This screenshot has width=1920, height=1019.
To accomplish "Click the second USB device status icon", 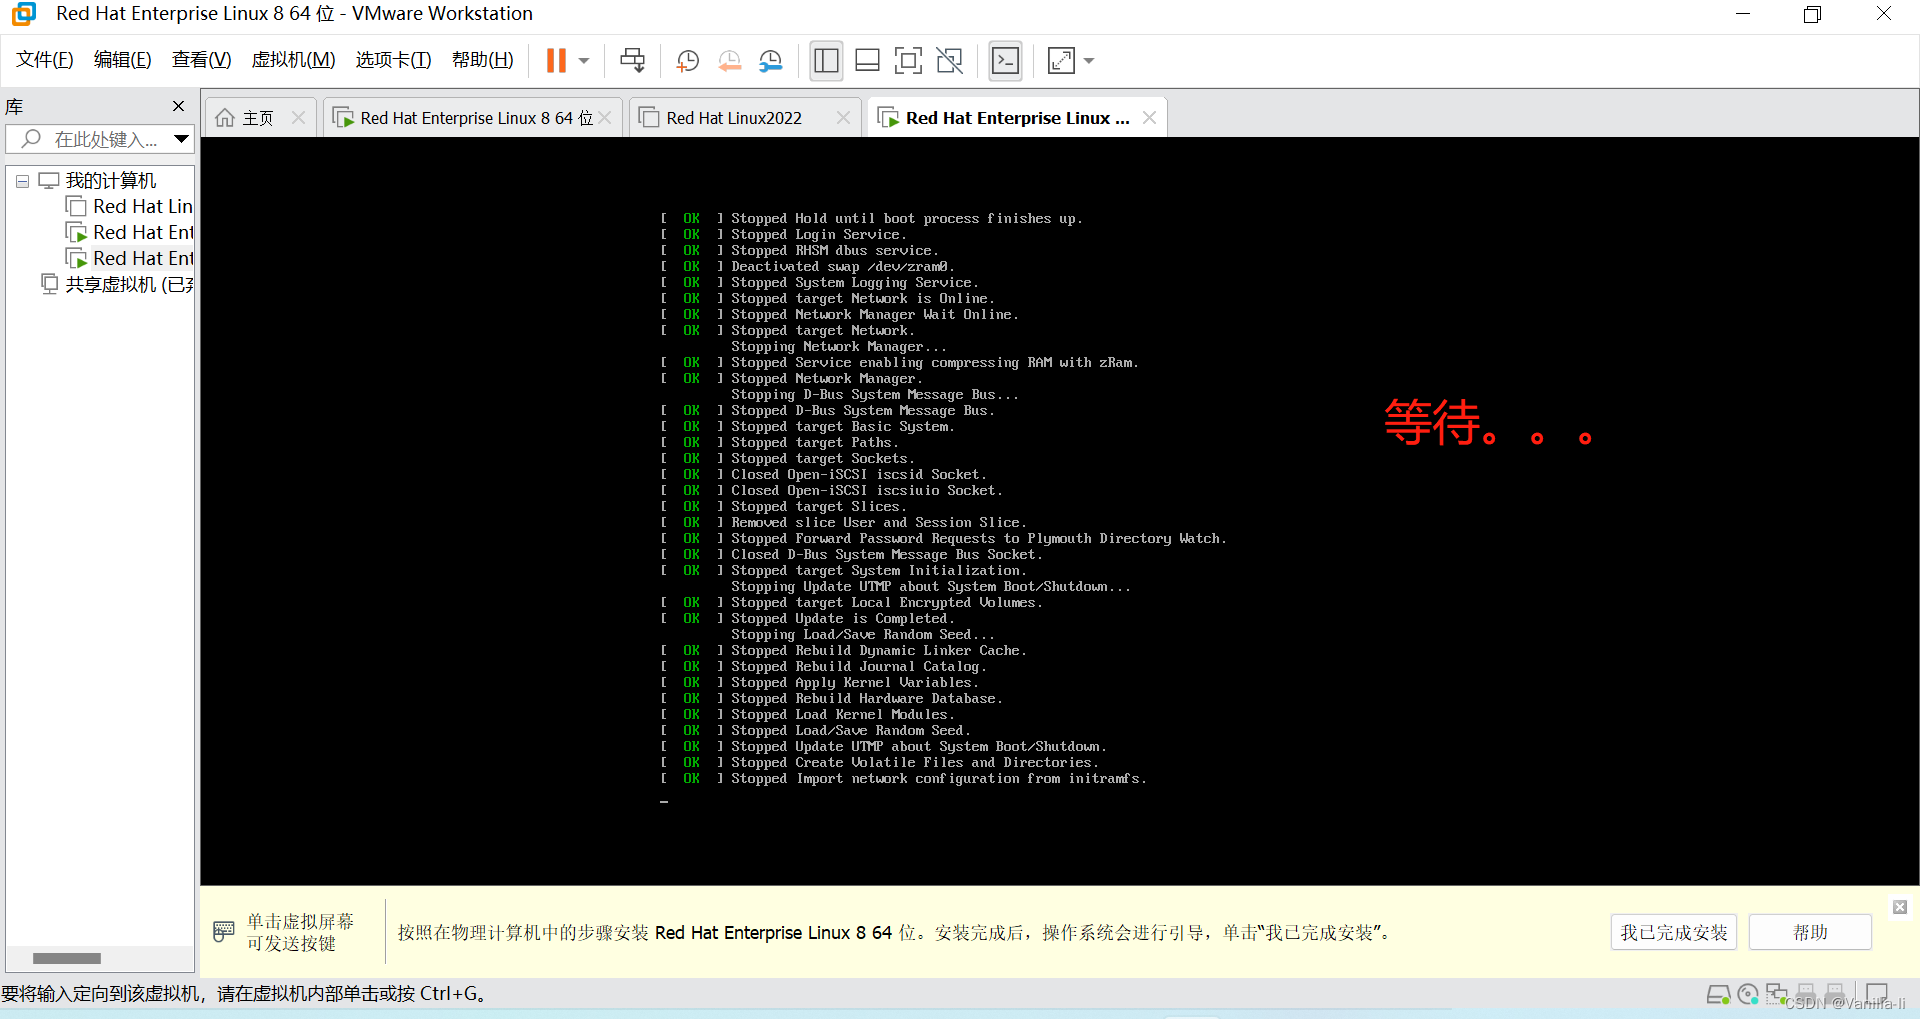I will 1835,994.
